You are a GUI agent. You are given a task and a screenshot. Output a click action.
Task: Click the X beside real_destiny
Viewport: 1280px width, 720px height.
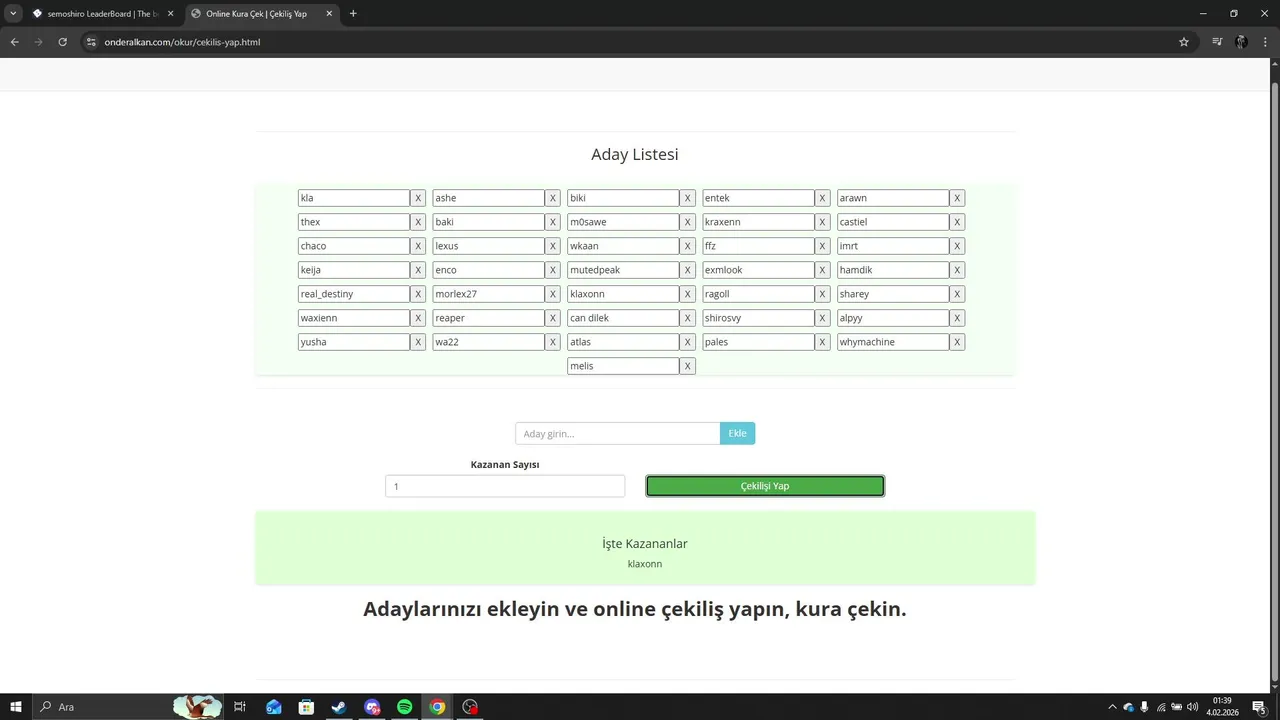(x=418, y=294)
